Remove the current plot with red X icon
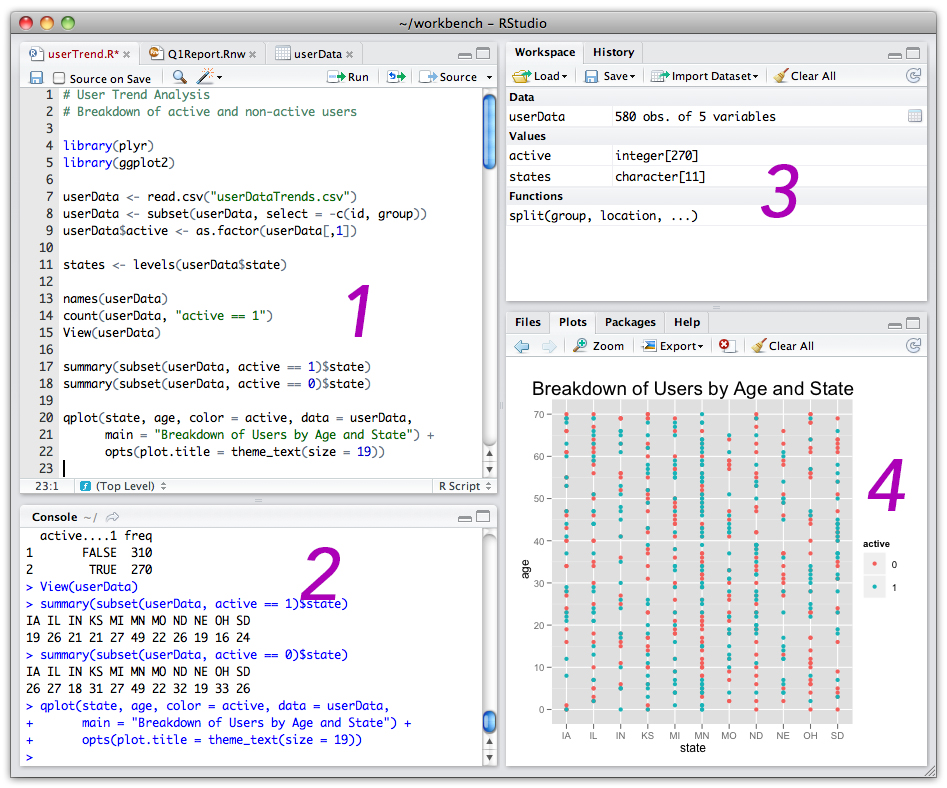 (727, 346)
